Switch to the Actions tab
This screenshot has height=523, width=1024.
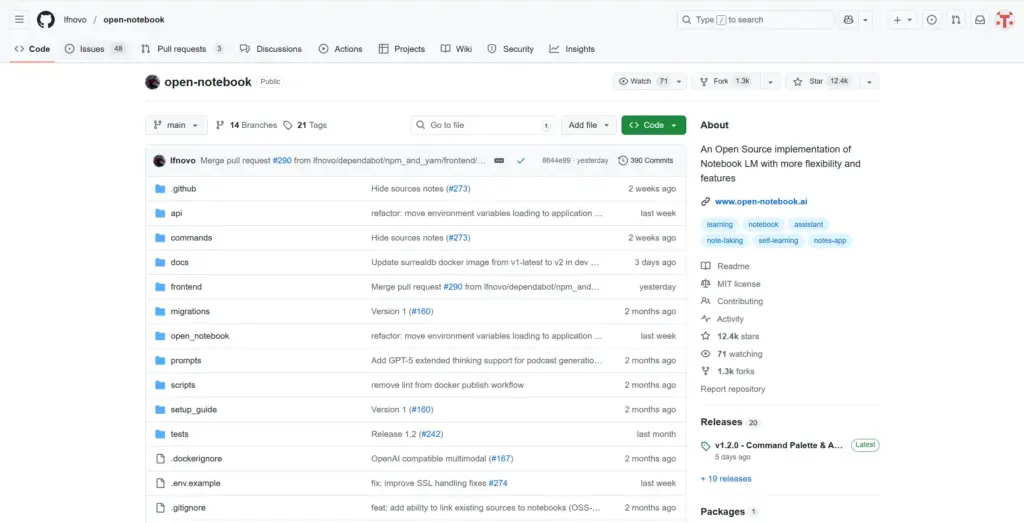pos(340,49)
